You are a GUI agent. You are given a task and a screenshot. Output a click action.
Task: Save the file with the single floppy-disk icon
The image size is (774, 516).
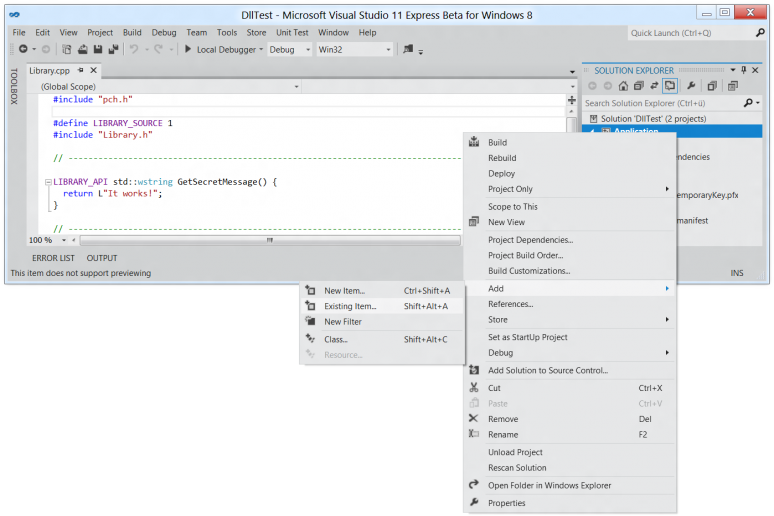[98, 49]
